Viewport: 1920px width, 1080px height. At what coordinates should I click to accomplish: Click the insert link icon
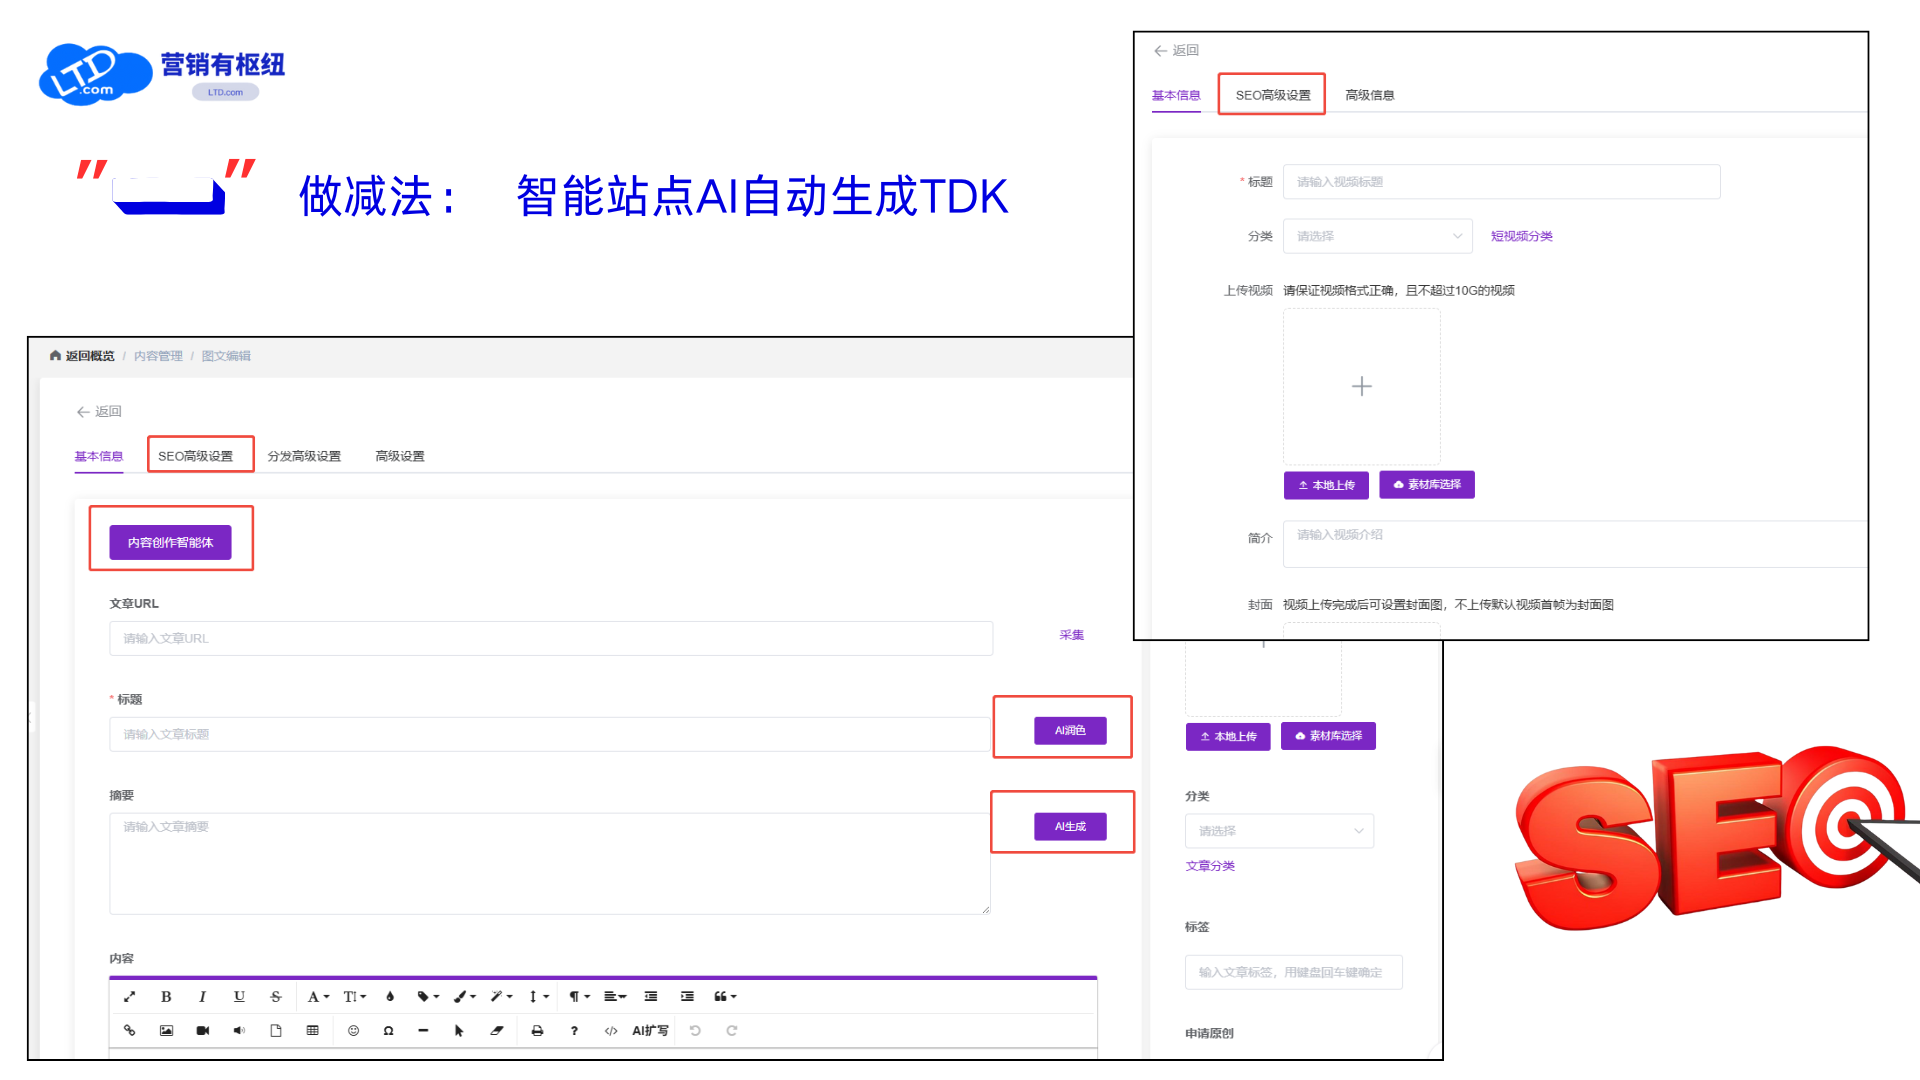coord(129,1030)
